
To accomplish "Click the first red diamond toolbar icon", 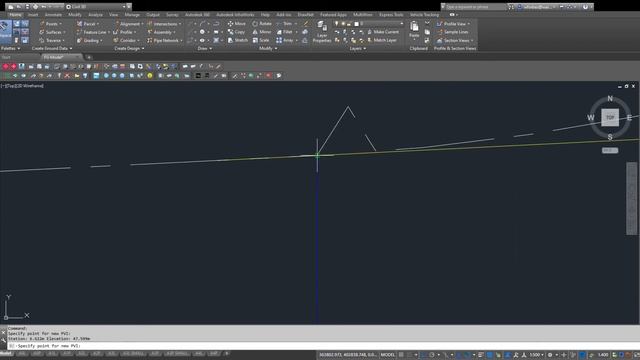I will point(5,66).
